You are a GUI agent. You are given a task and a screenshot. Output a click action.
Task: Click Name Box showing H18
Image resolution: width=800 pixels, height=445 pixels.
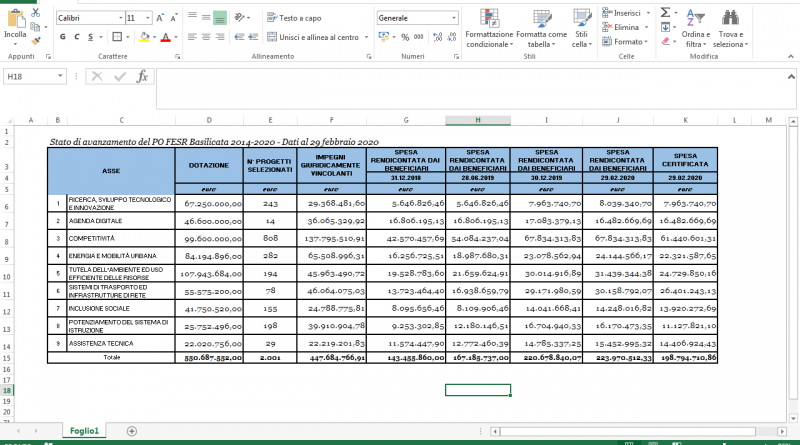[x=34, y=77]
